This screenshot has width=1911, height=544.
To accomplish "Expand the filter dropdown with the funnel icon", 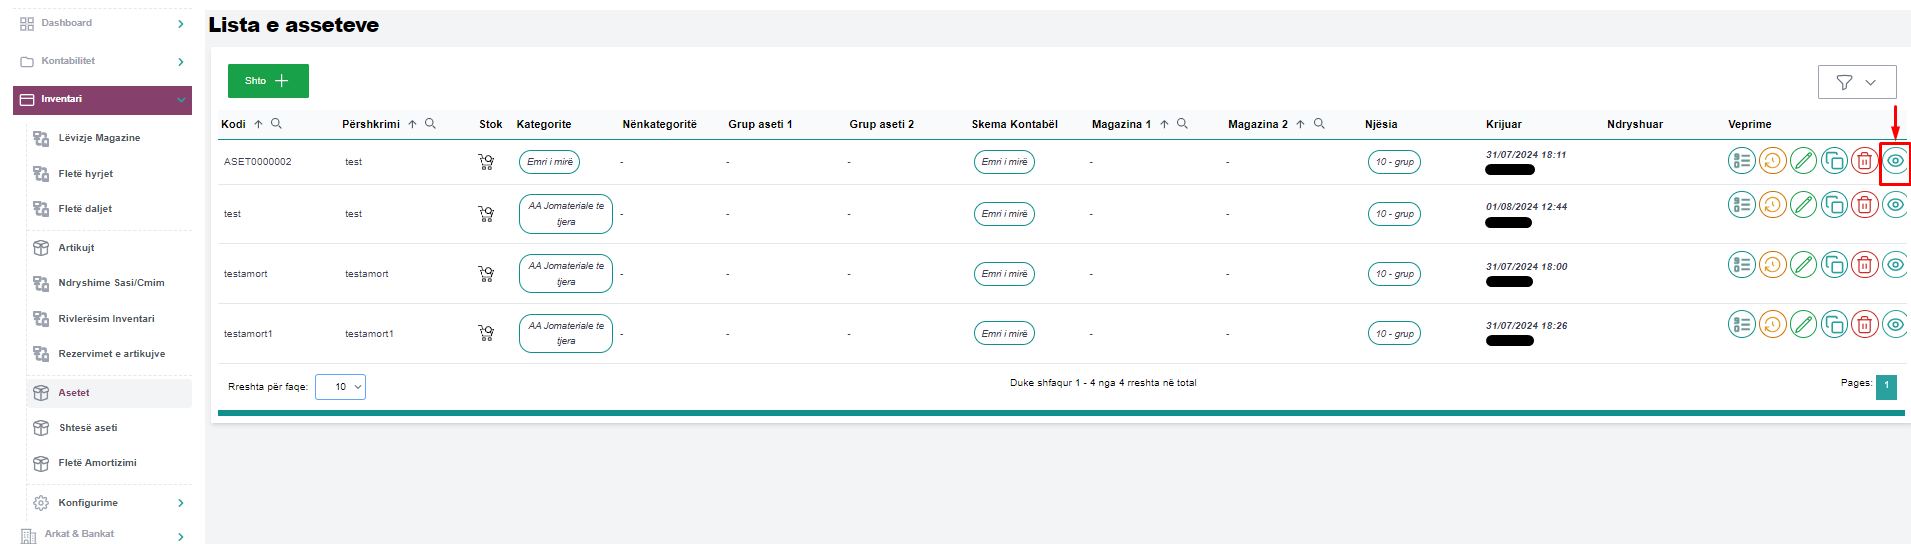I will pyautogui.click(x=1856, y=82).
